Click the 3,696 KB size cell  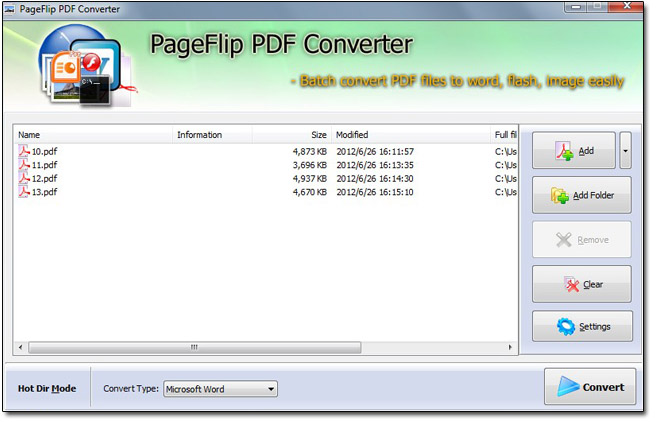310,165
